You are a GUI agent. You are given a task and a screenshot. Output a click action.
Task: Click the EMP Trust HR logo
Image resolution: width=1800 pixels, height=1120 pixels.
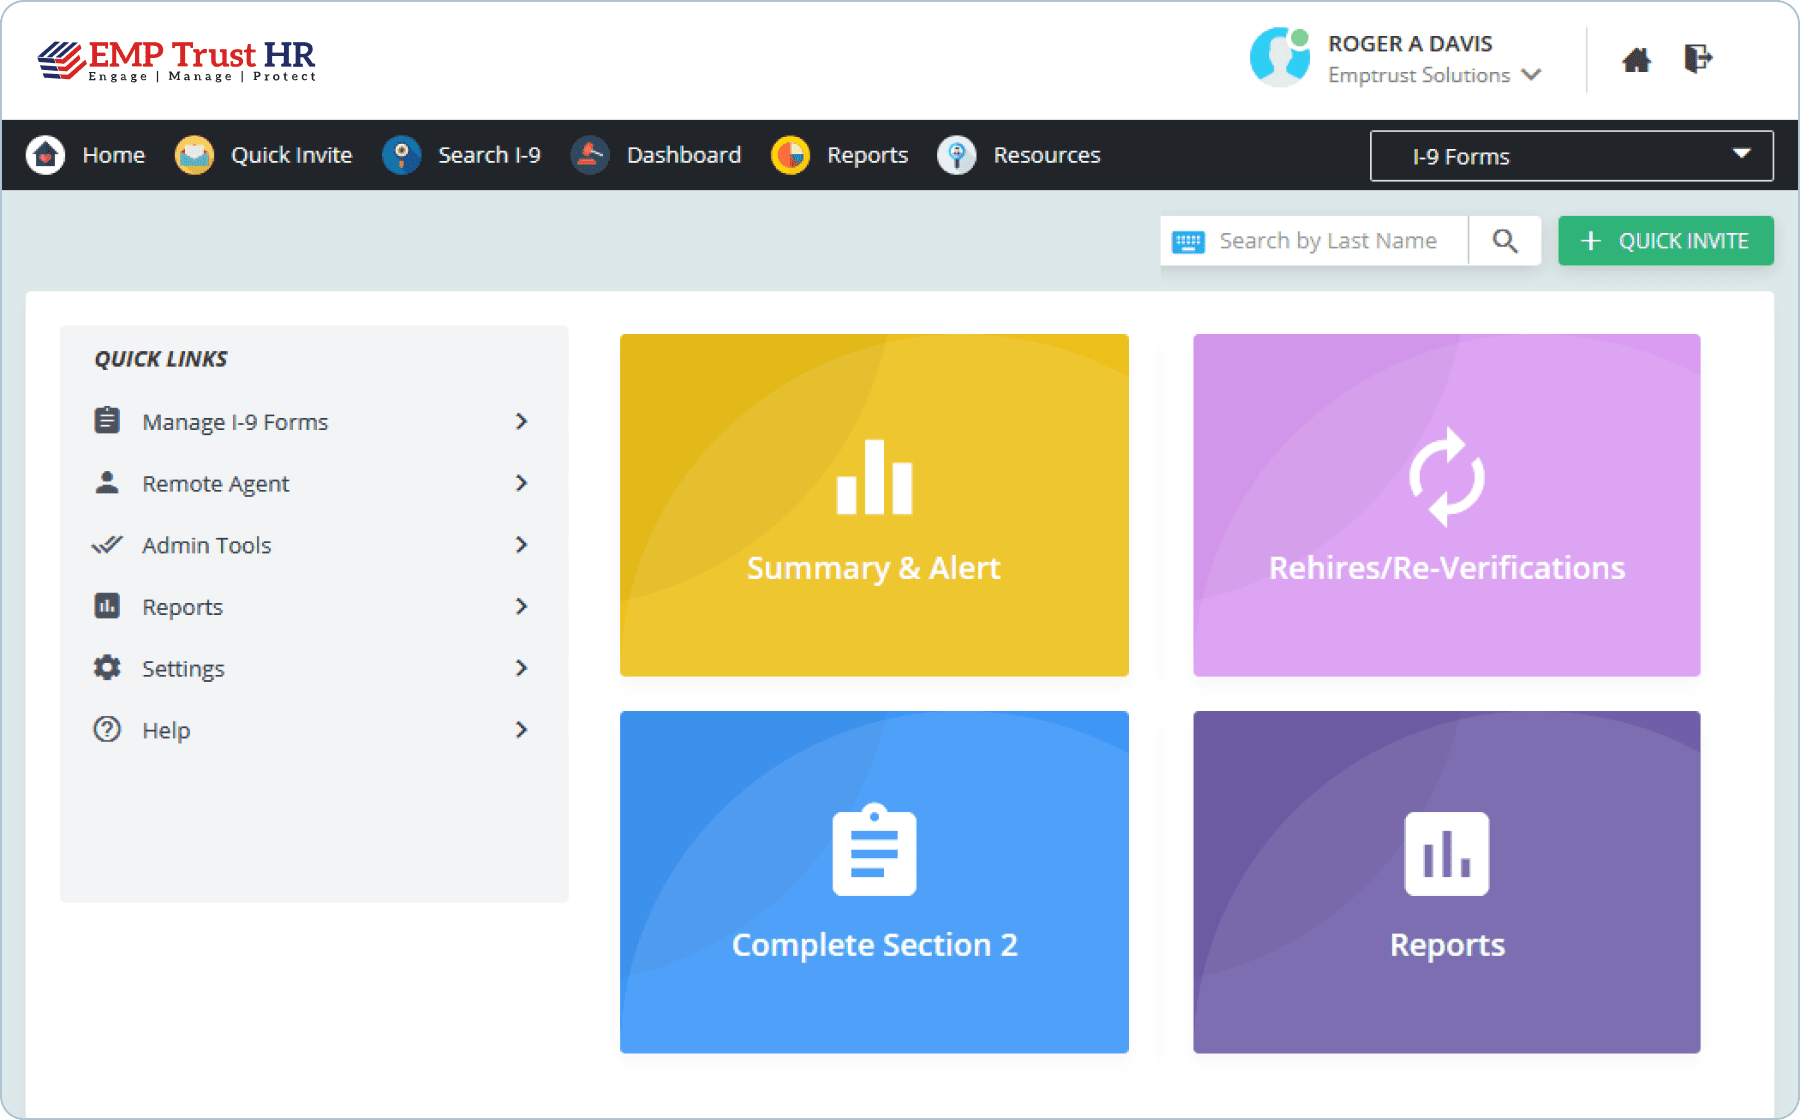pyautogui.click(x=177, y=60)
